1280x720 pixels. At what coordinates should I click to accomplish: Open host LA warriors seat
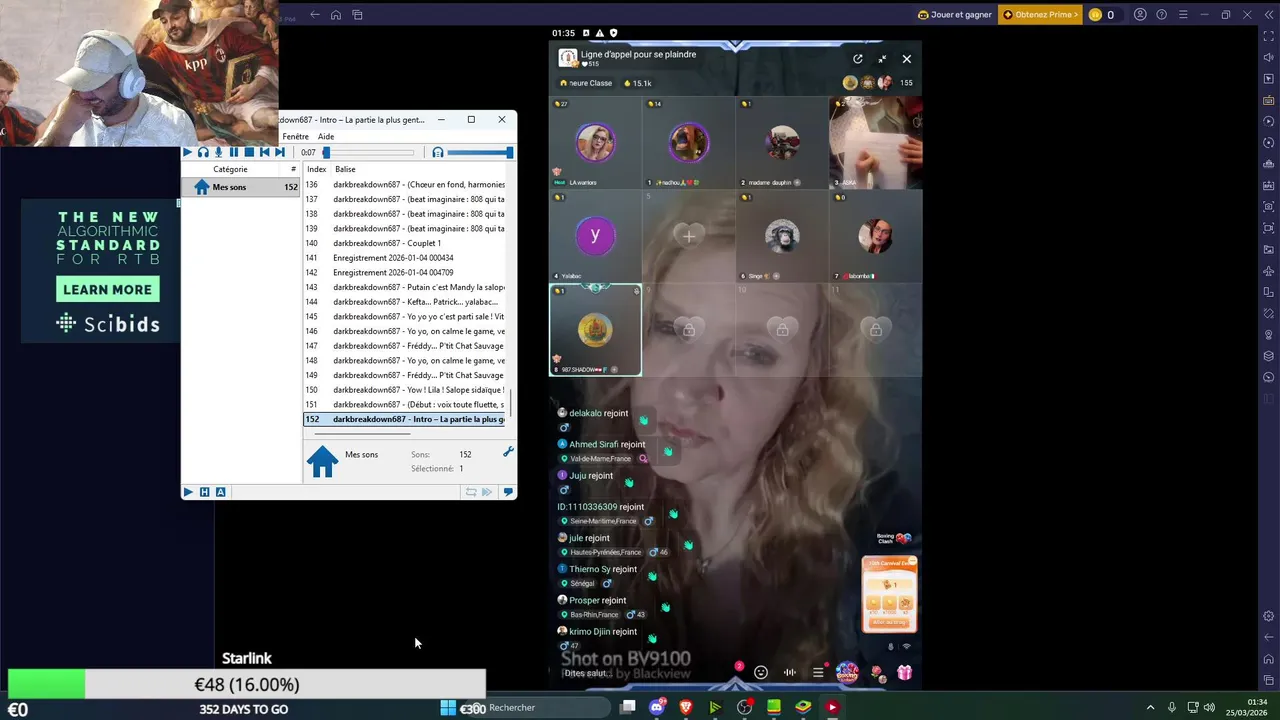595,143
